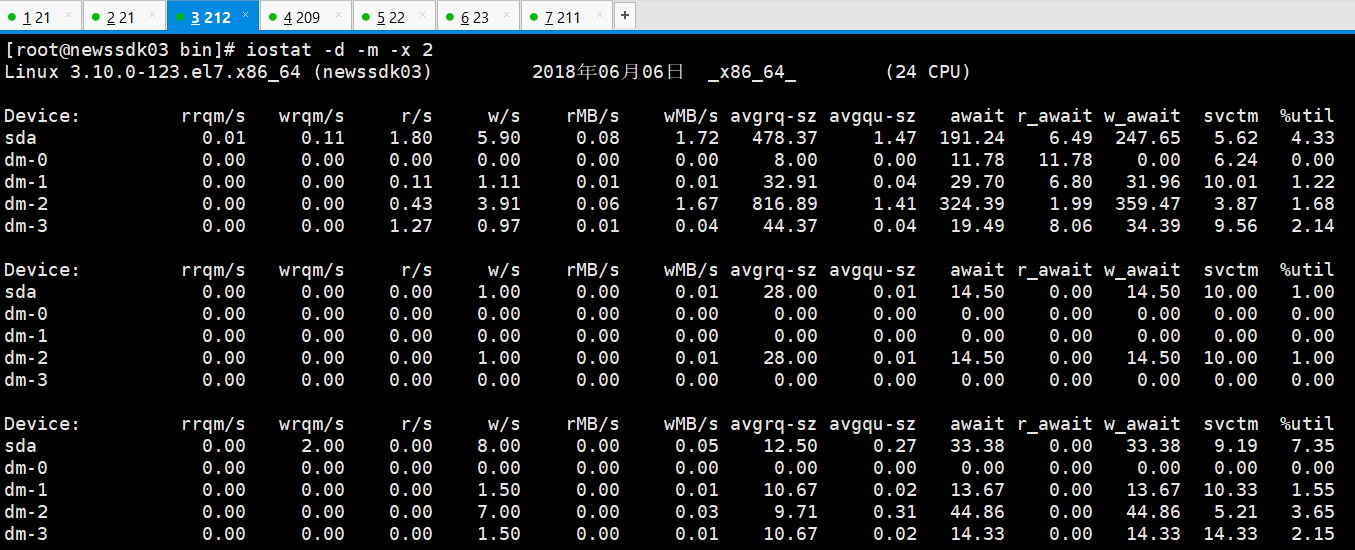The width and height of the screenshot is (1355, 550).
Task: Click the hostname "(newssdk03)" in header line
Action: [373, 72]
